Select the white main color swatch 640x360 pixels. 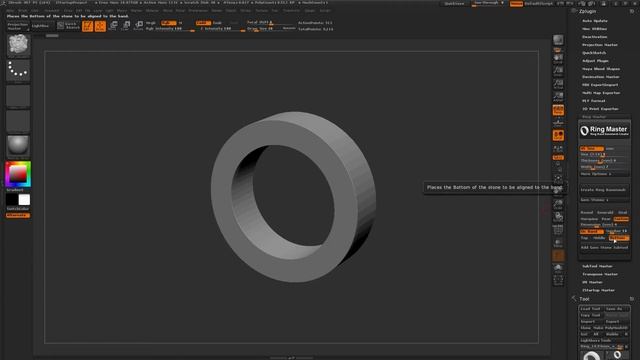point(24,200)
